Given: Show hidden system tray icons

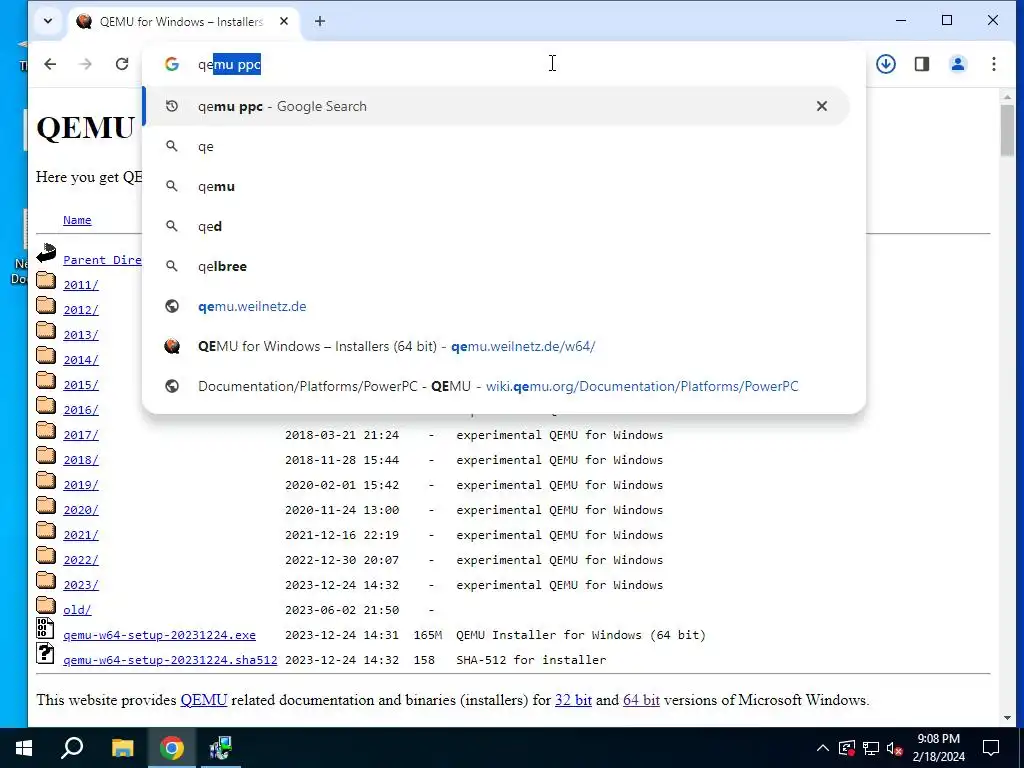Looking at the screenshot, I should tap(823, 748).
